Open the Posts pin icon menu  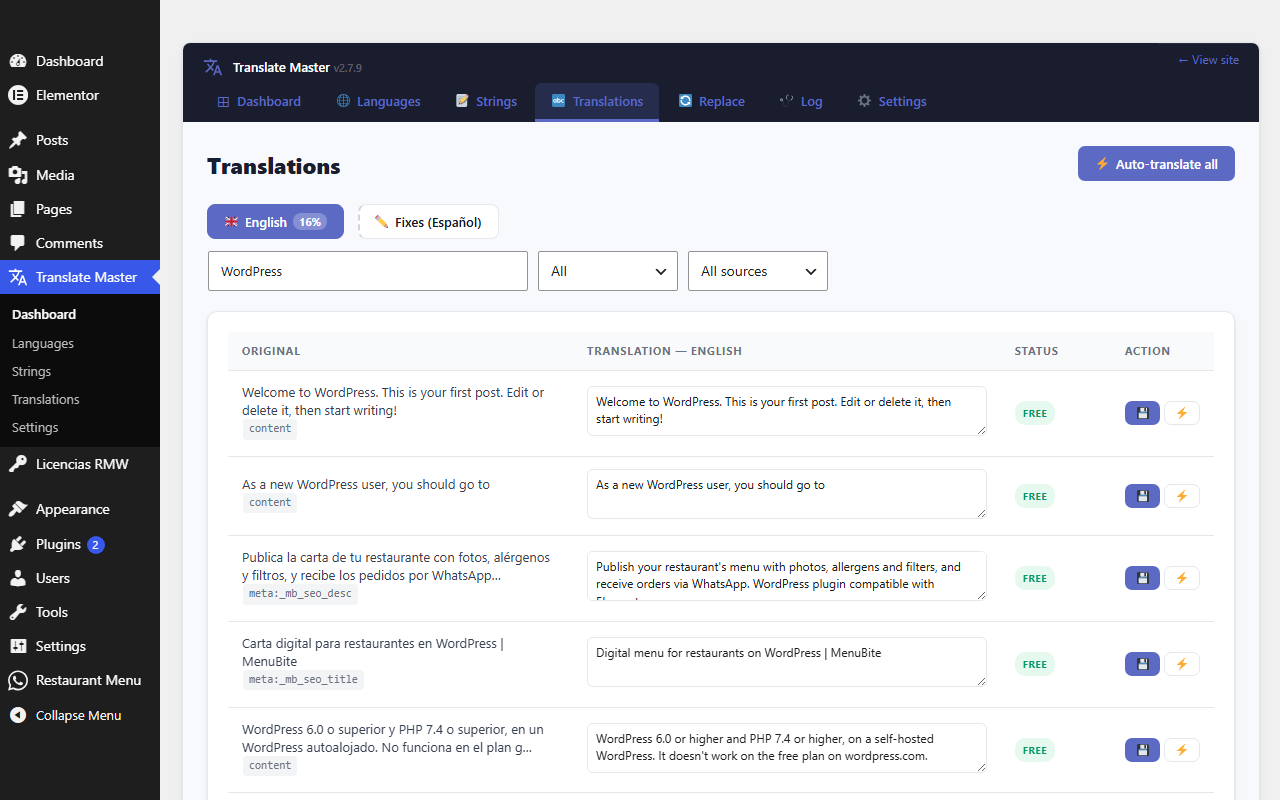coord(18,140)
